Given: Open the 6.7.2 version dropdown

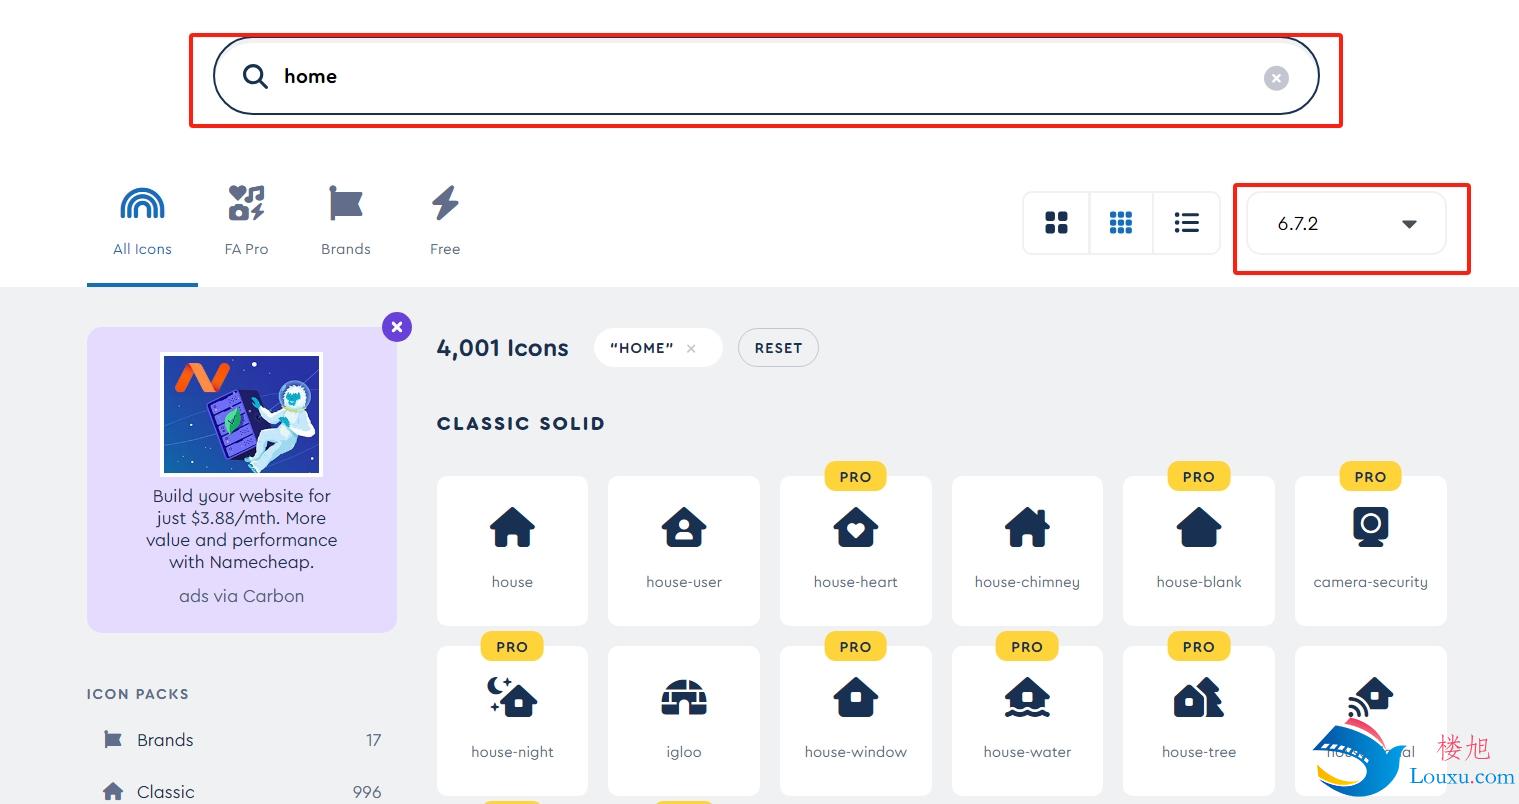Looking at the screenshot, I should click(x=1345, y=224).
